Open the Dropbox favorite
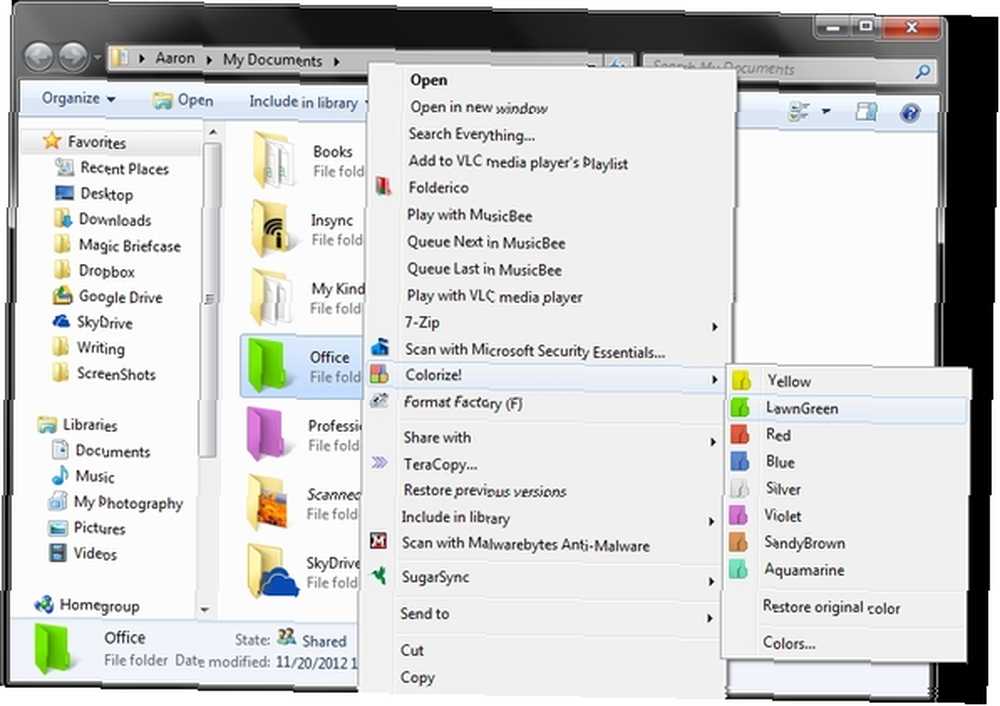The height and width of the screenshot is (706, 1000). click(107, 270)
